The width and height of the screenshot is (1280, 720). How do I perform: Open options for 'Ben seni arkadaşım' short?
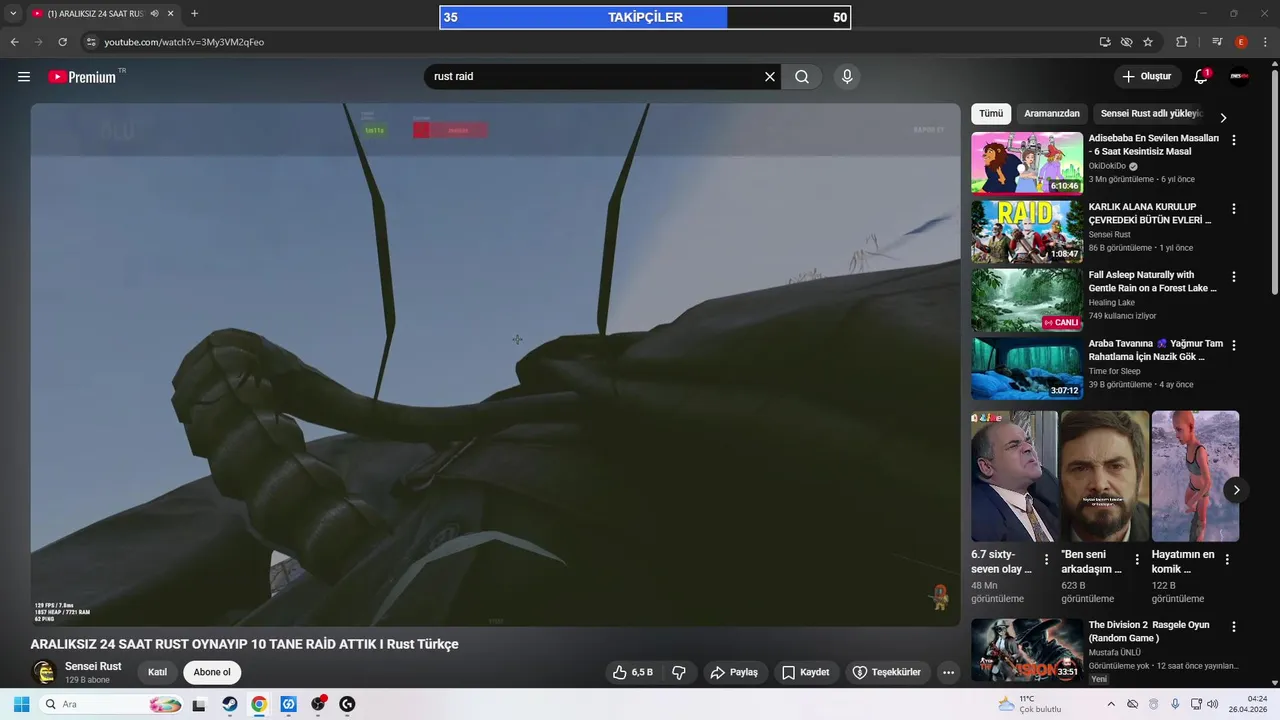tap(1137, 560)
